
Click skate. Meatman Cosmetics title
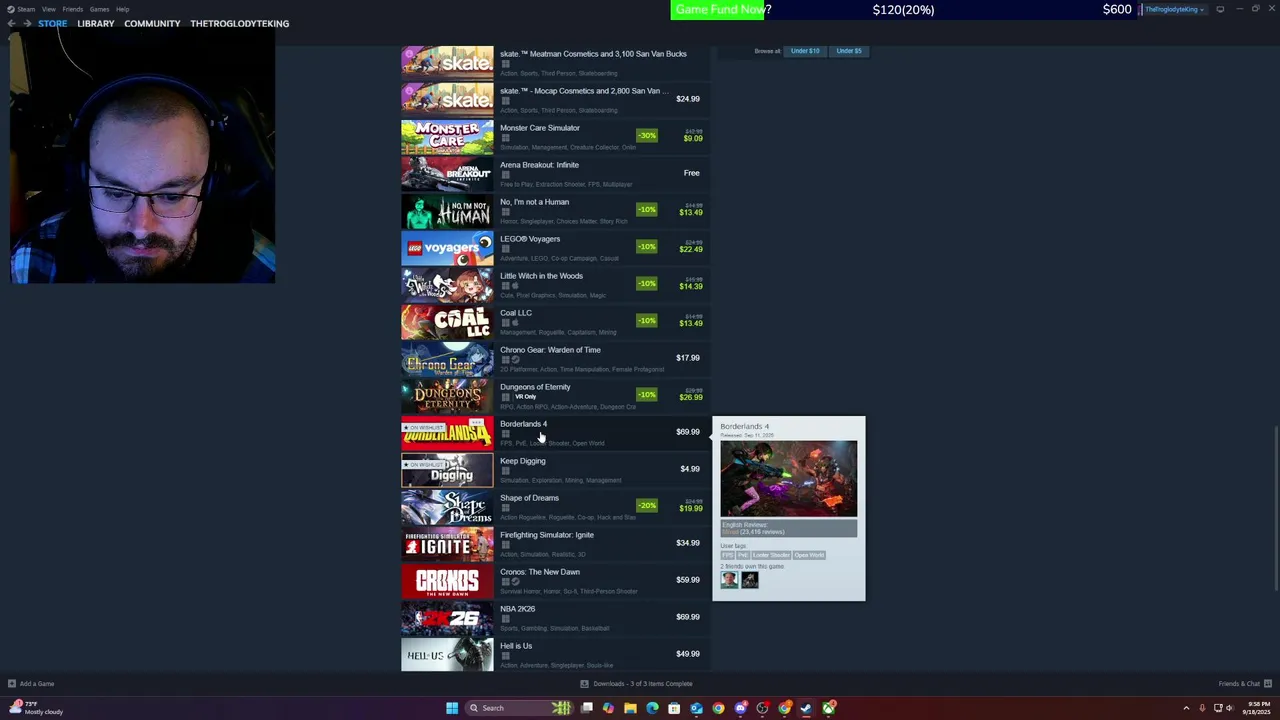(x=593, y=54)
